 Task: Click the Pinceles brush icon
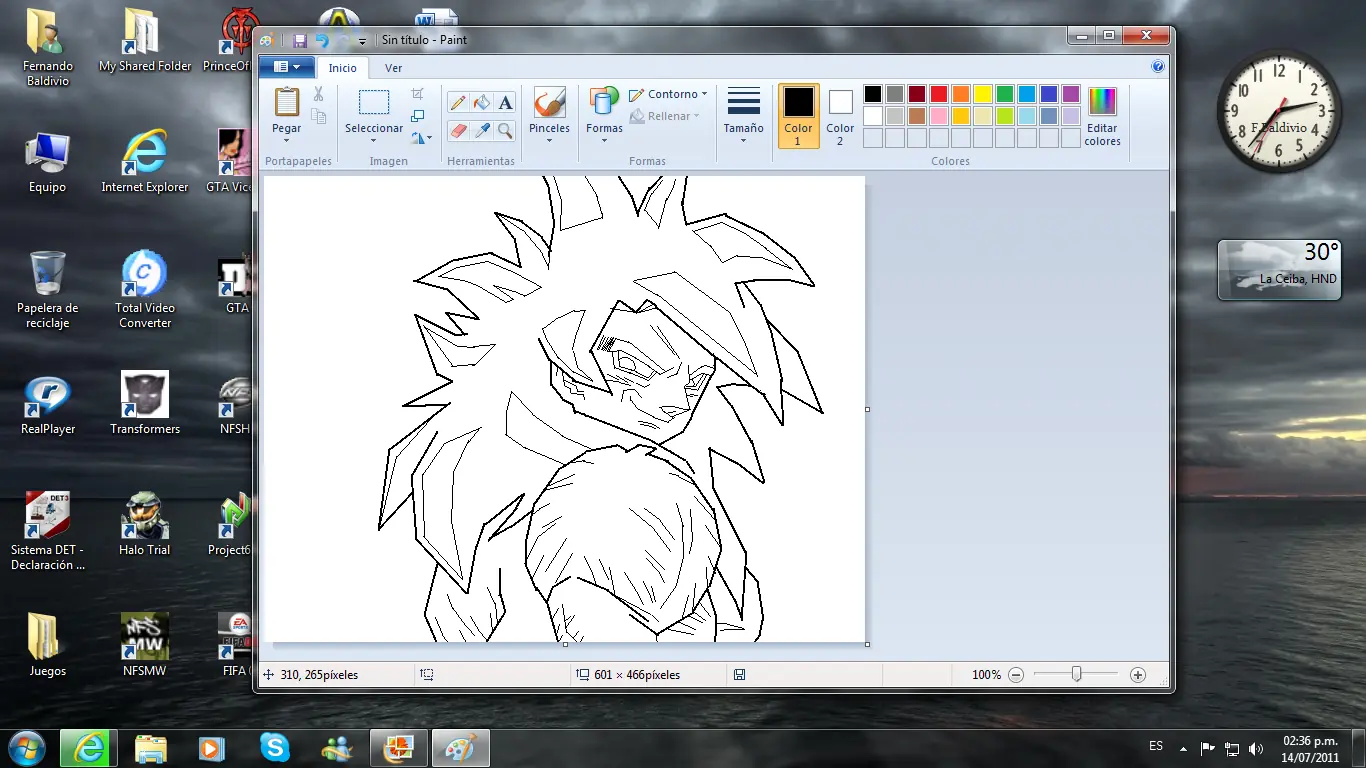pos(549,102)
